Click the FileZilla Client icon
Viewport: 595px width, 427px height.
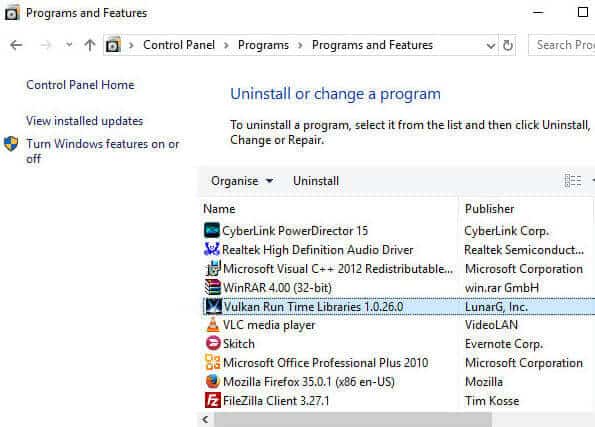[212, 400]
